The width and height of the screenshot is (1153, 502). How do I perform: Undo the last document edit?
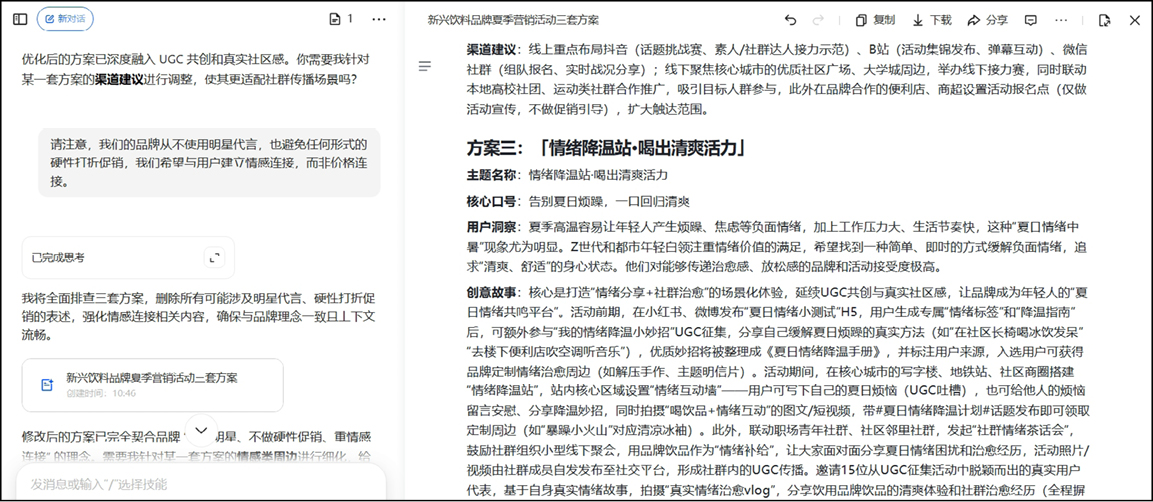pos(790,20)
